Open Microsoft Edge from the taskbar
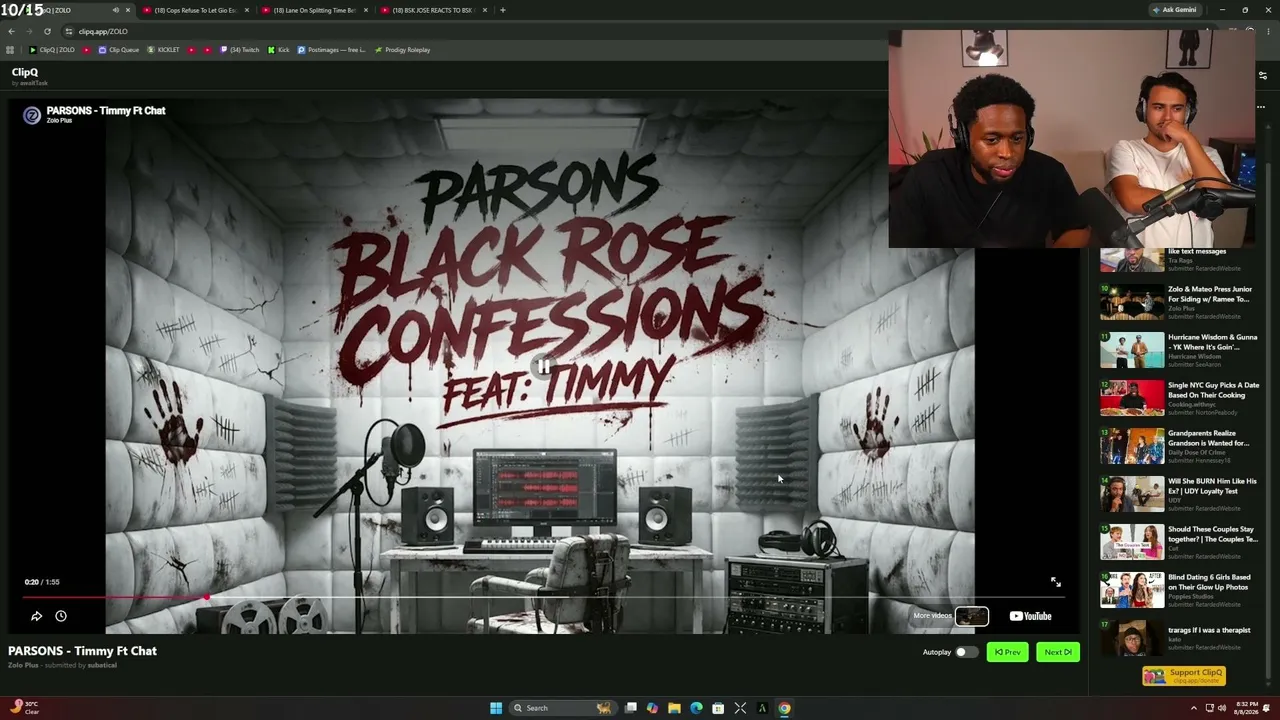 point(696,708)
